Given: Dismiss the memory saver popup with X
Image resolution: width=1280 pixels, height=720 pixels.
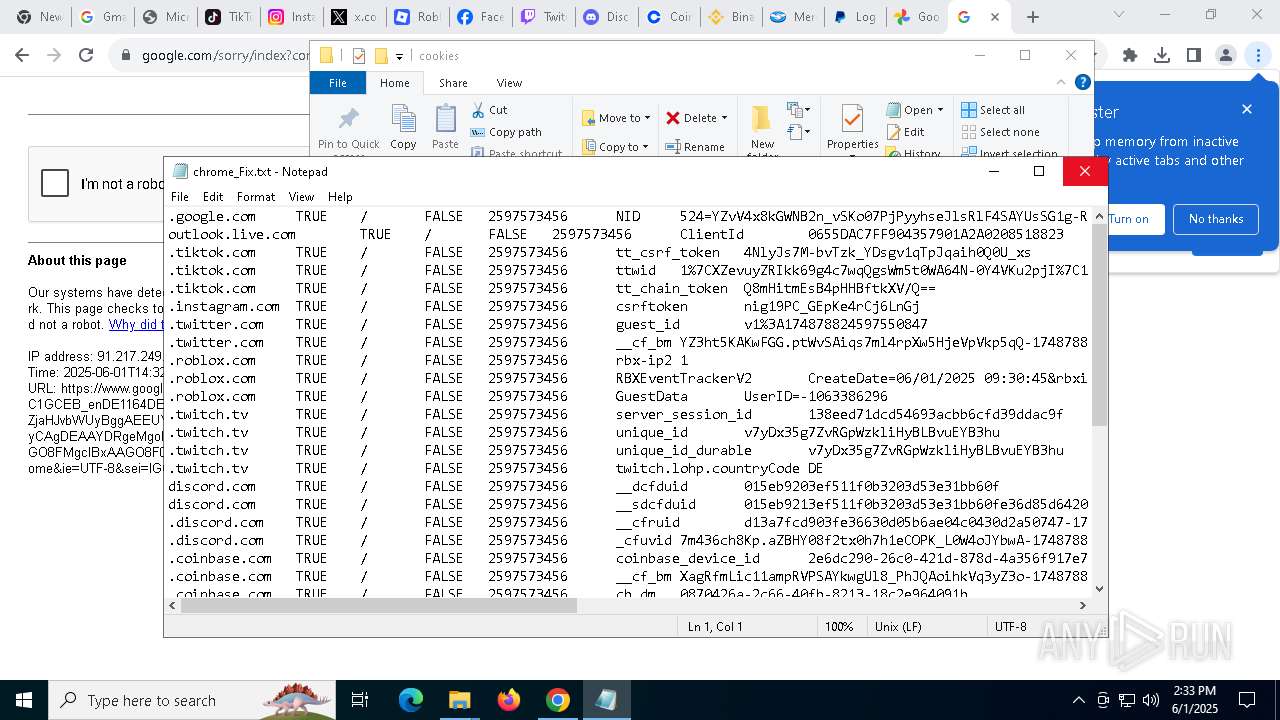Looking at the screenshot, I should [1247, 109].
